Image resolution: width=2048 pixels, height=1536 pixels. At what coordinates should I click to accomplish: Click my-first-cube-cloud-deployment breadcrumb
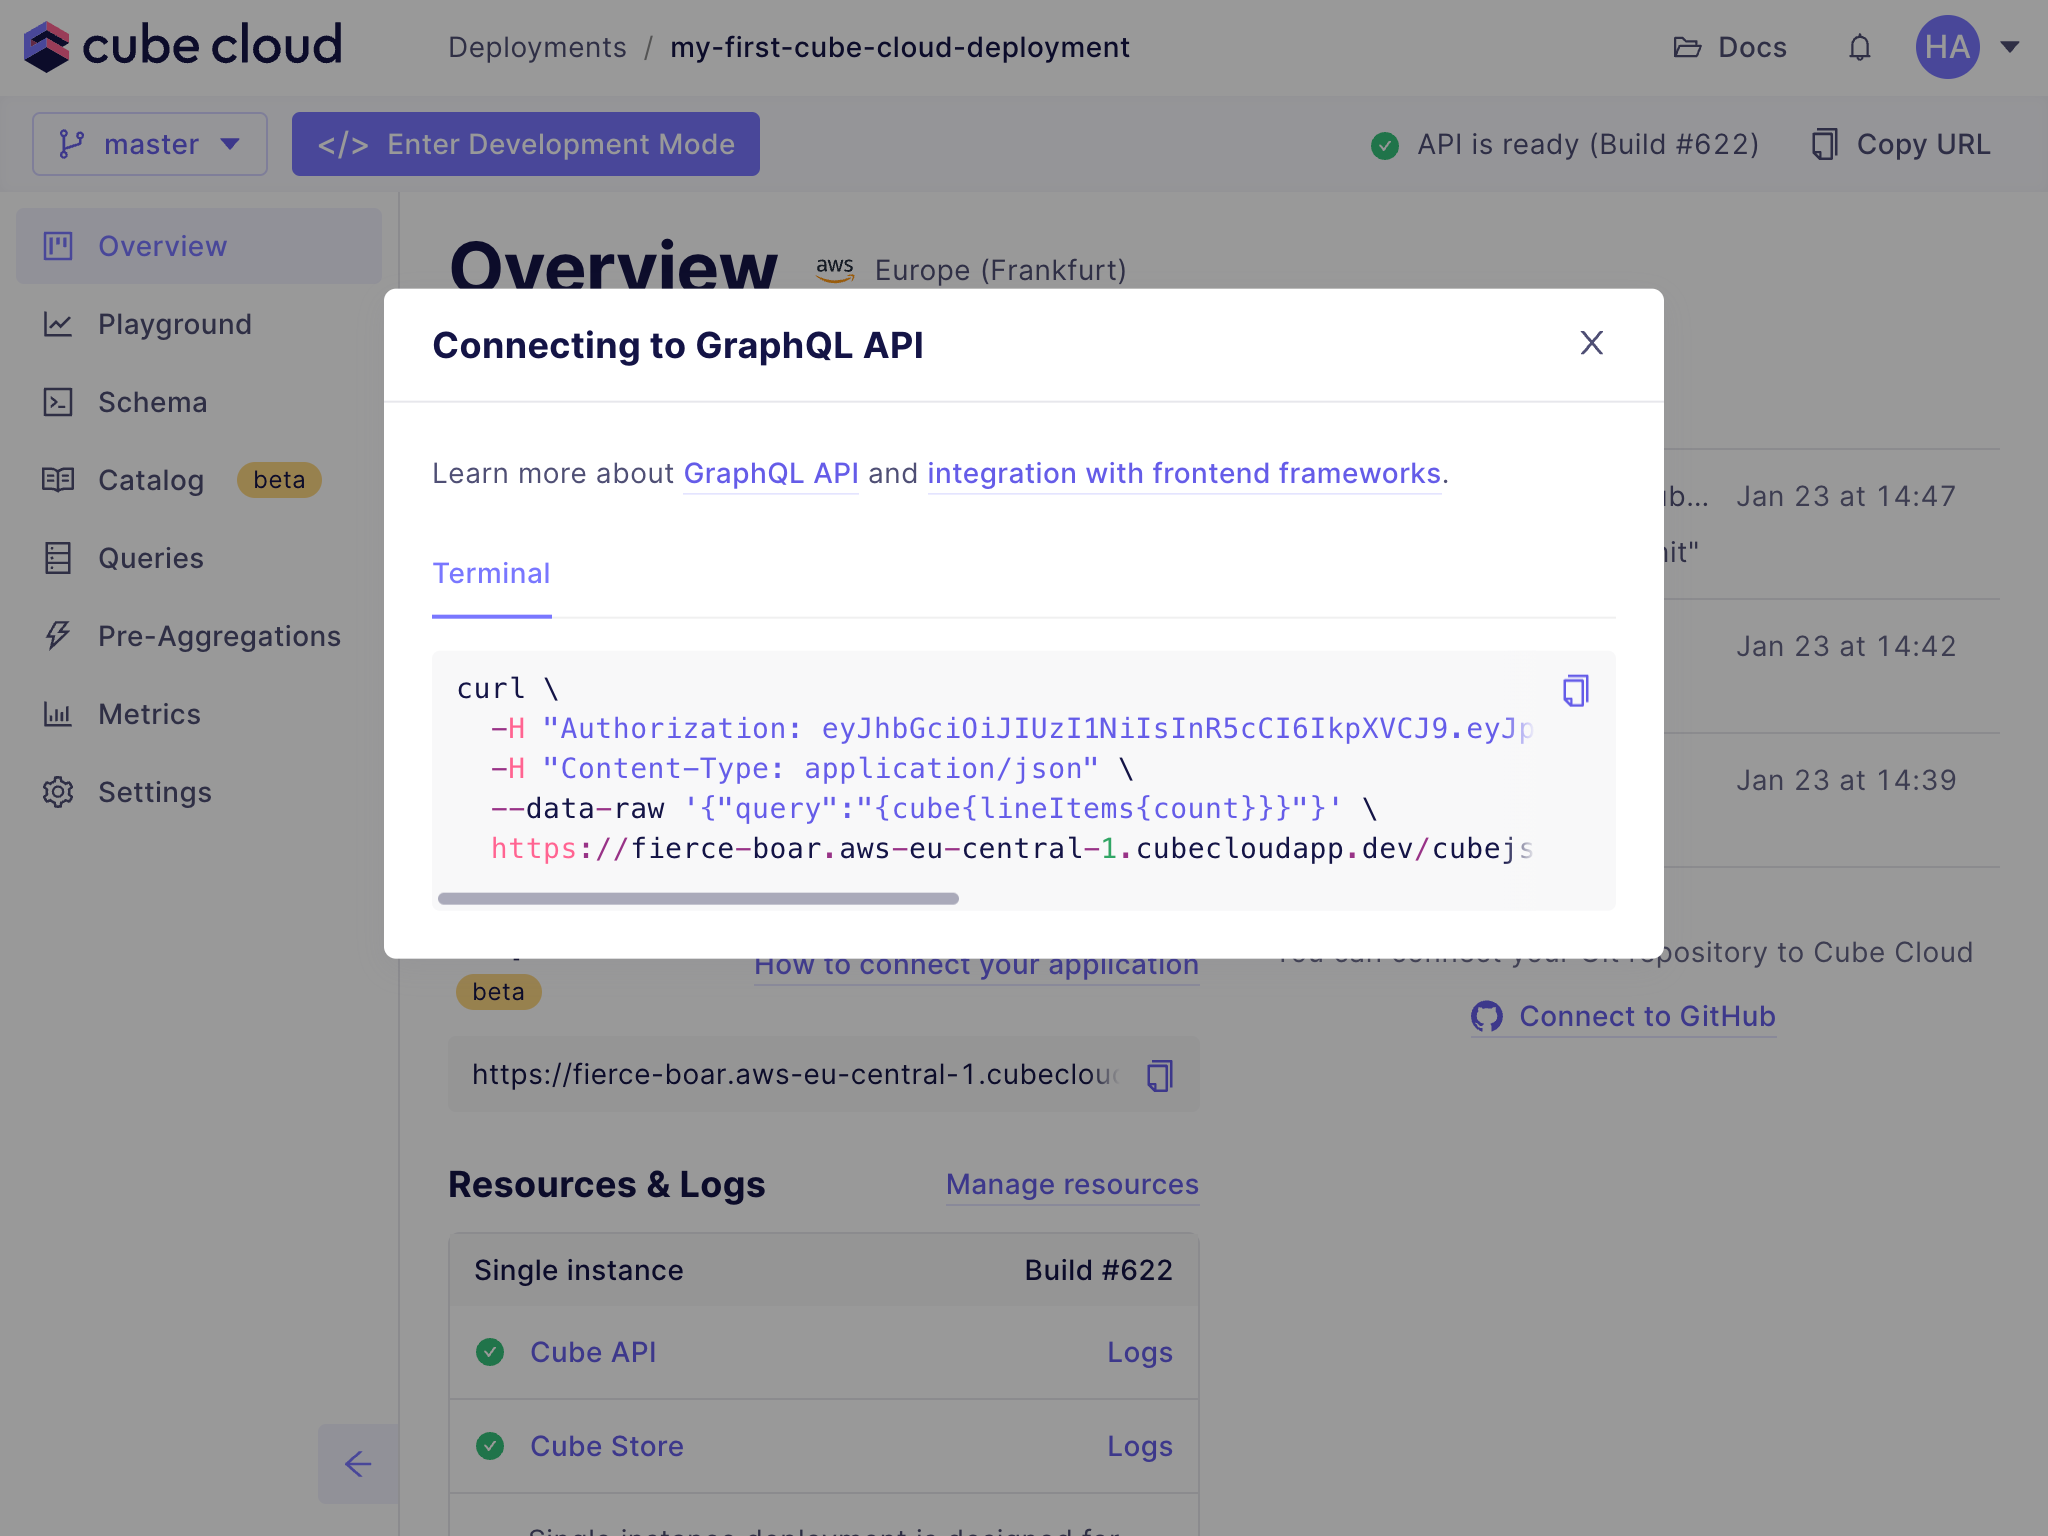pyautogui.click(x=900, y=47)
